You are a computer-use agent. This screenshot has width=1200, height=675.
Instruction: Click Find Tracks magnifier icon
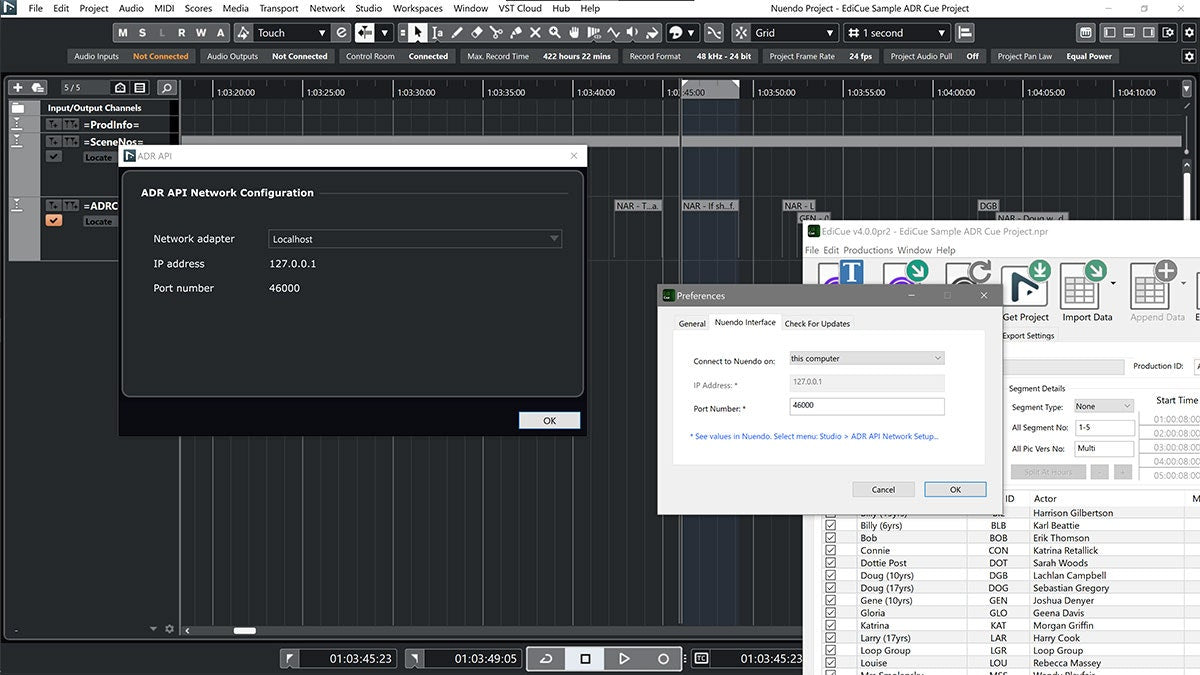click(x=166, y=88)
